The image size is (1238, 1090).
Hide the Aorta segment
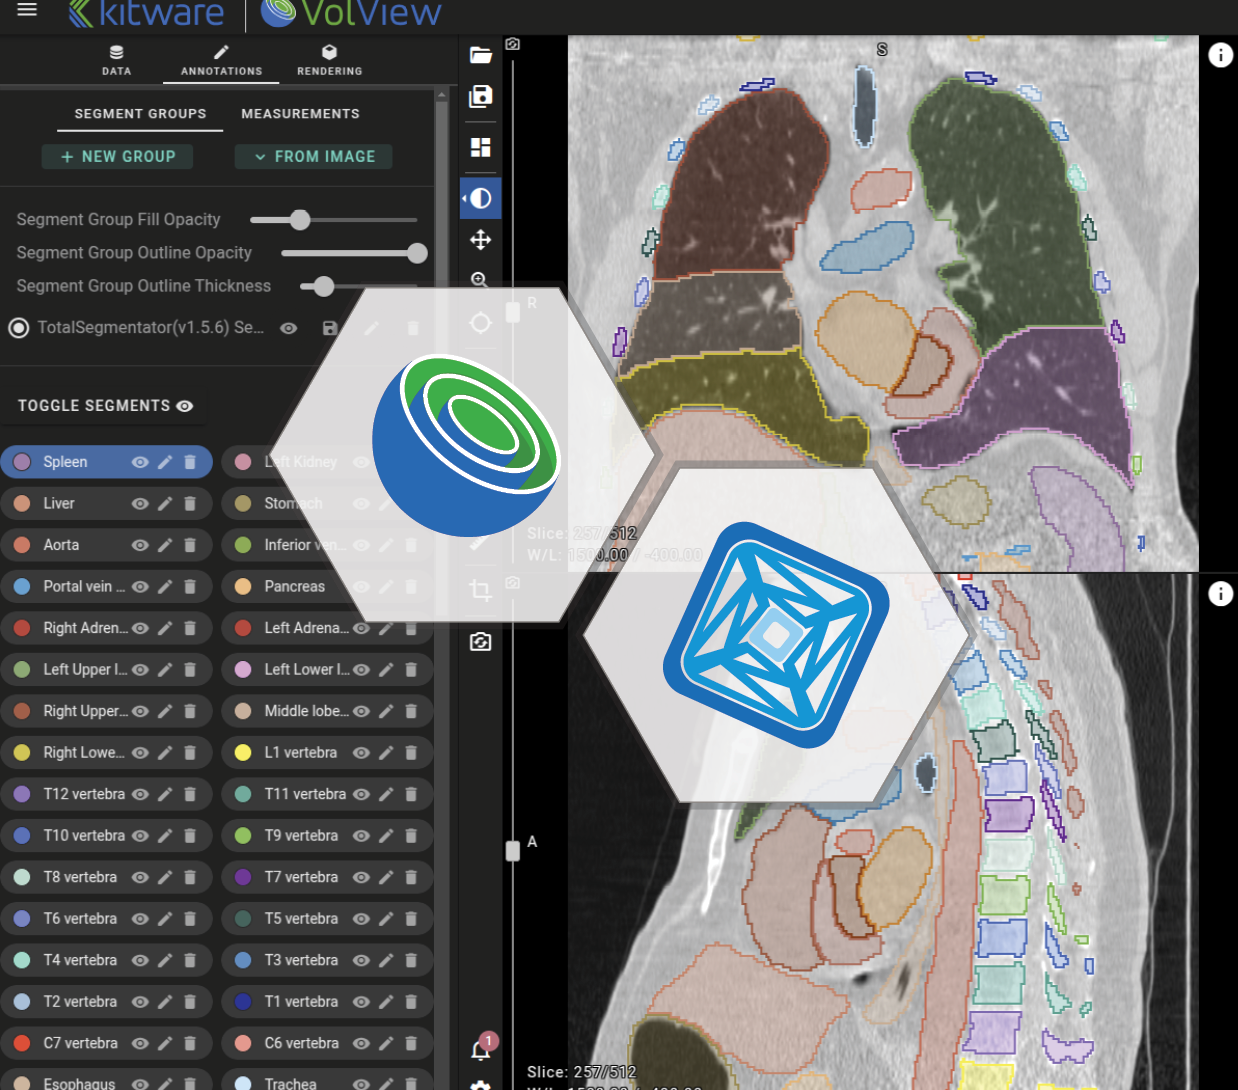pos(140,545)
